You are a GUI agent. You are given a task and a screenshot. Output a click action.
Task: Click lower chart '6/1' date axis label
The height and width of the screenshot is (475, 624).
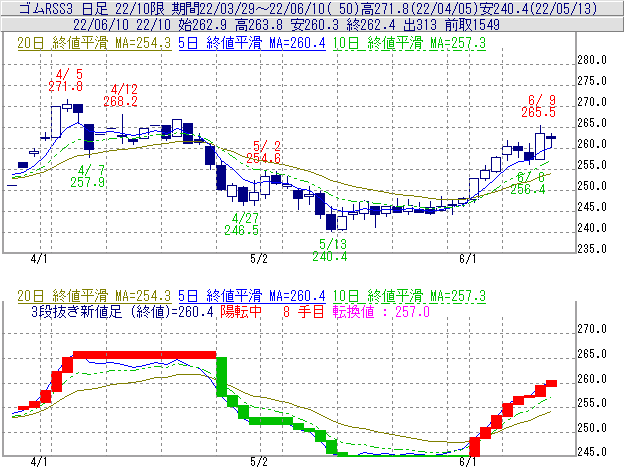(468, 462)
